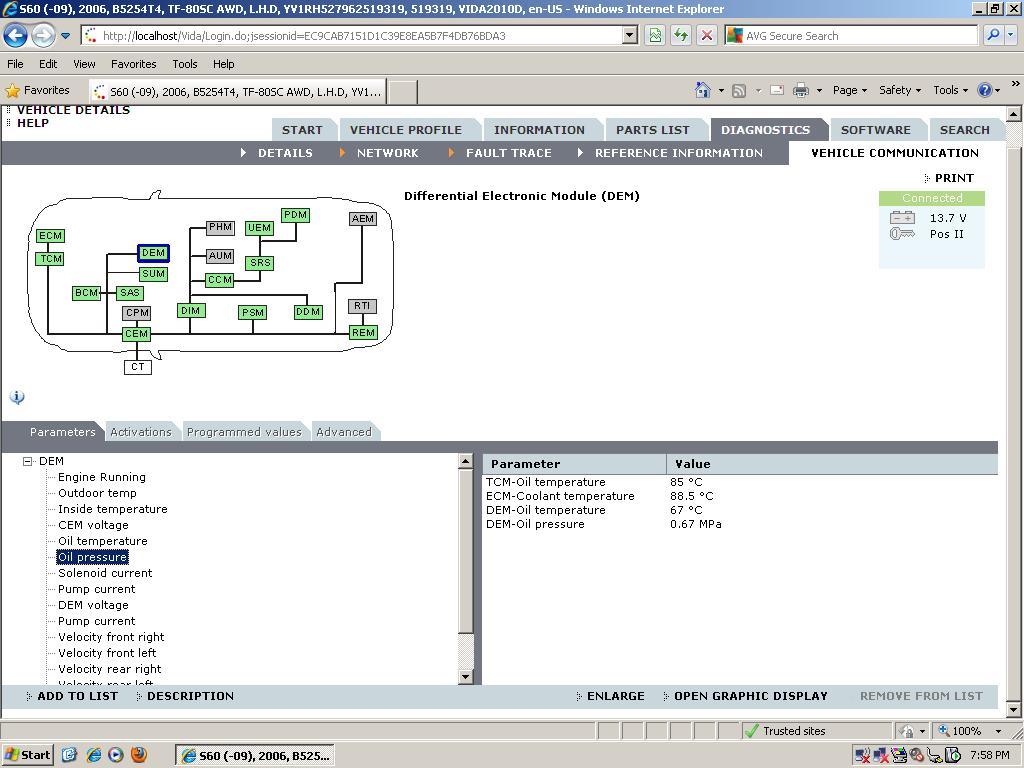The image size is (1024, 768).
Task: Select the UEM module node
Action: pyautogui.click(x=259, y=228)
